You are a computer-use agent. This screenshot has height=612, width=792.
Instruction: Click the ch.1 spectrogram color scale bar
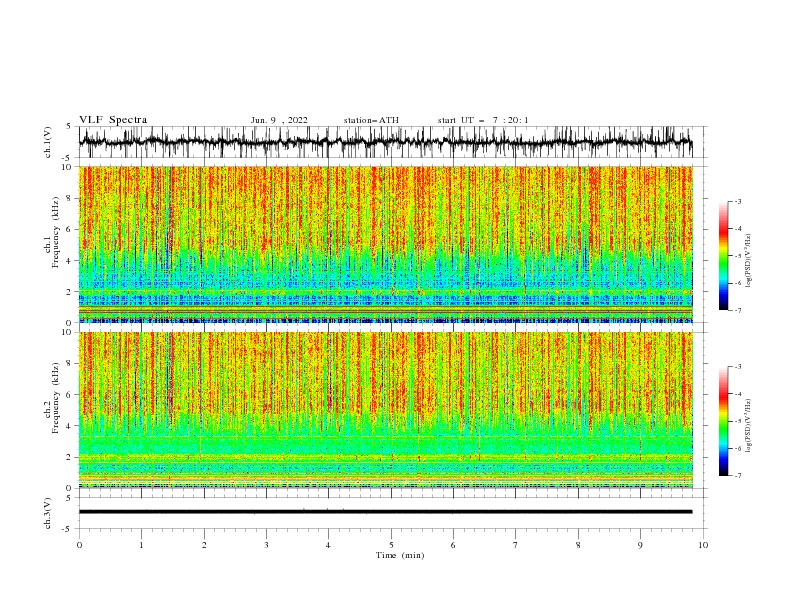723,256
